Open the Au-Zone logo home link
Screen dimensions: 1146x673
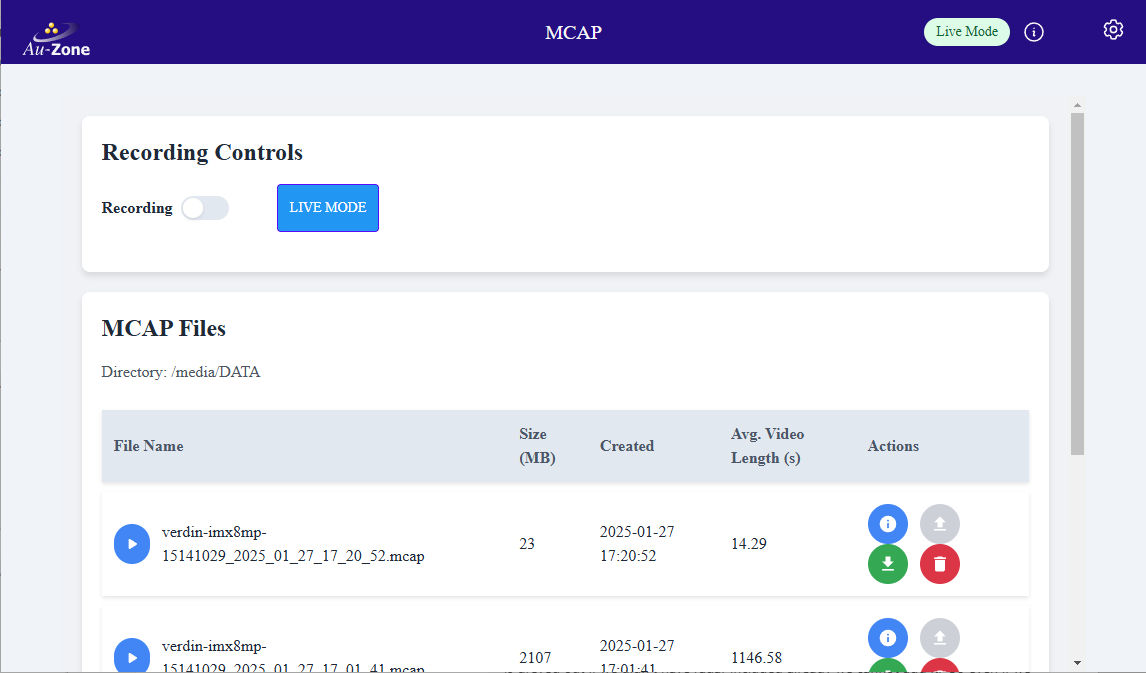(56, 39)
